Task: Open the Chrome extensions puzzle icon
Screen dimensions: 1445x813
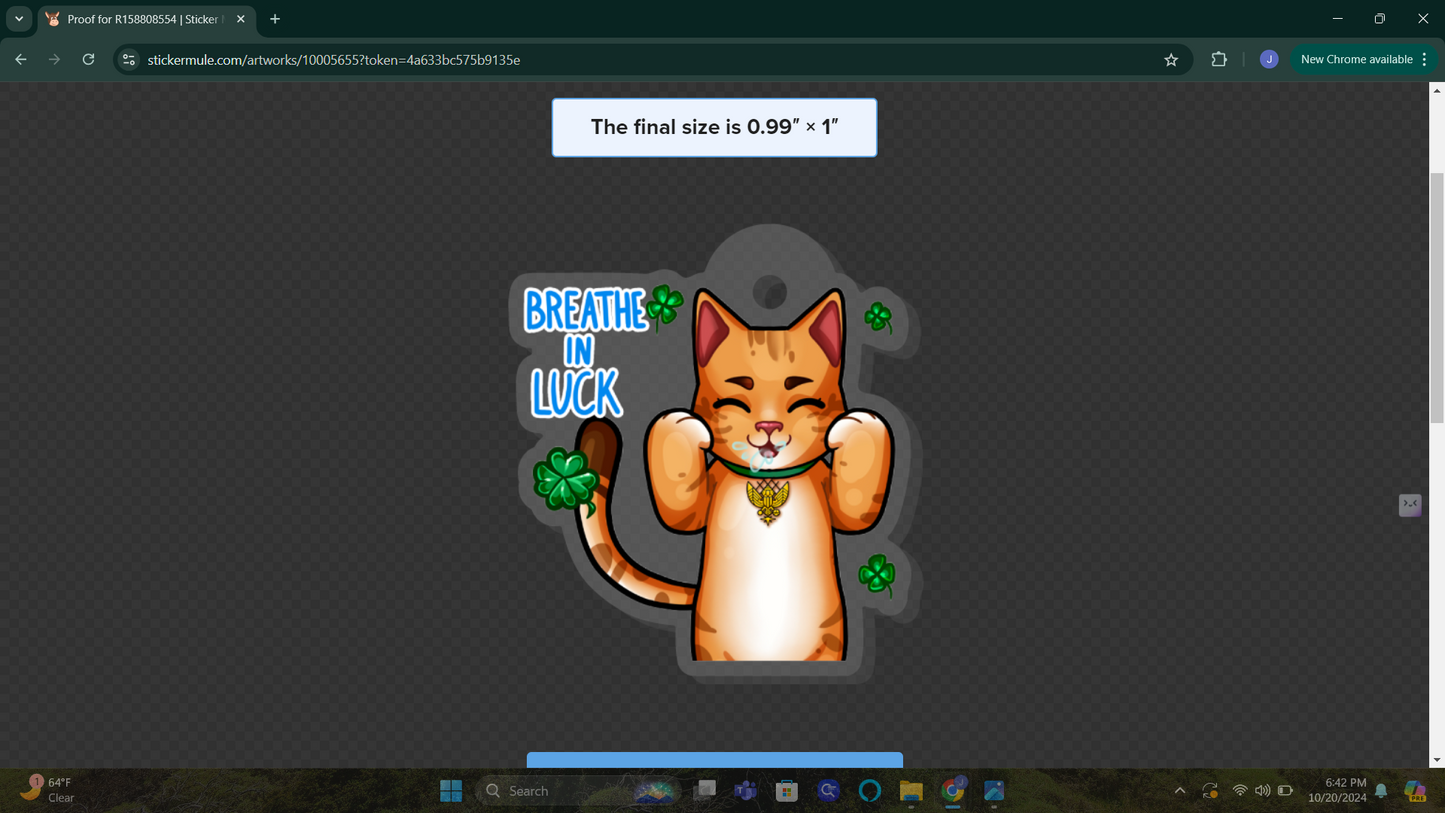Action: pyautogui.click(x=1218, y=60)
